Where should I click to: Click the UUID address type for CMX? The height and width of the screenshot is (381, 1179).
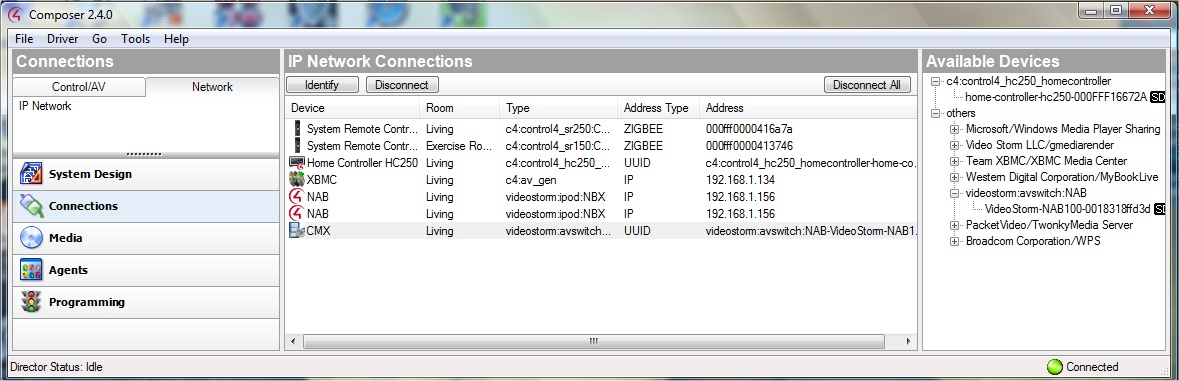click(x=637, y=231)
